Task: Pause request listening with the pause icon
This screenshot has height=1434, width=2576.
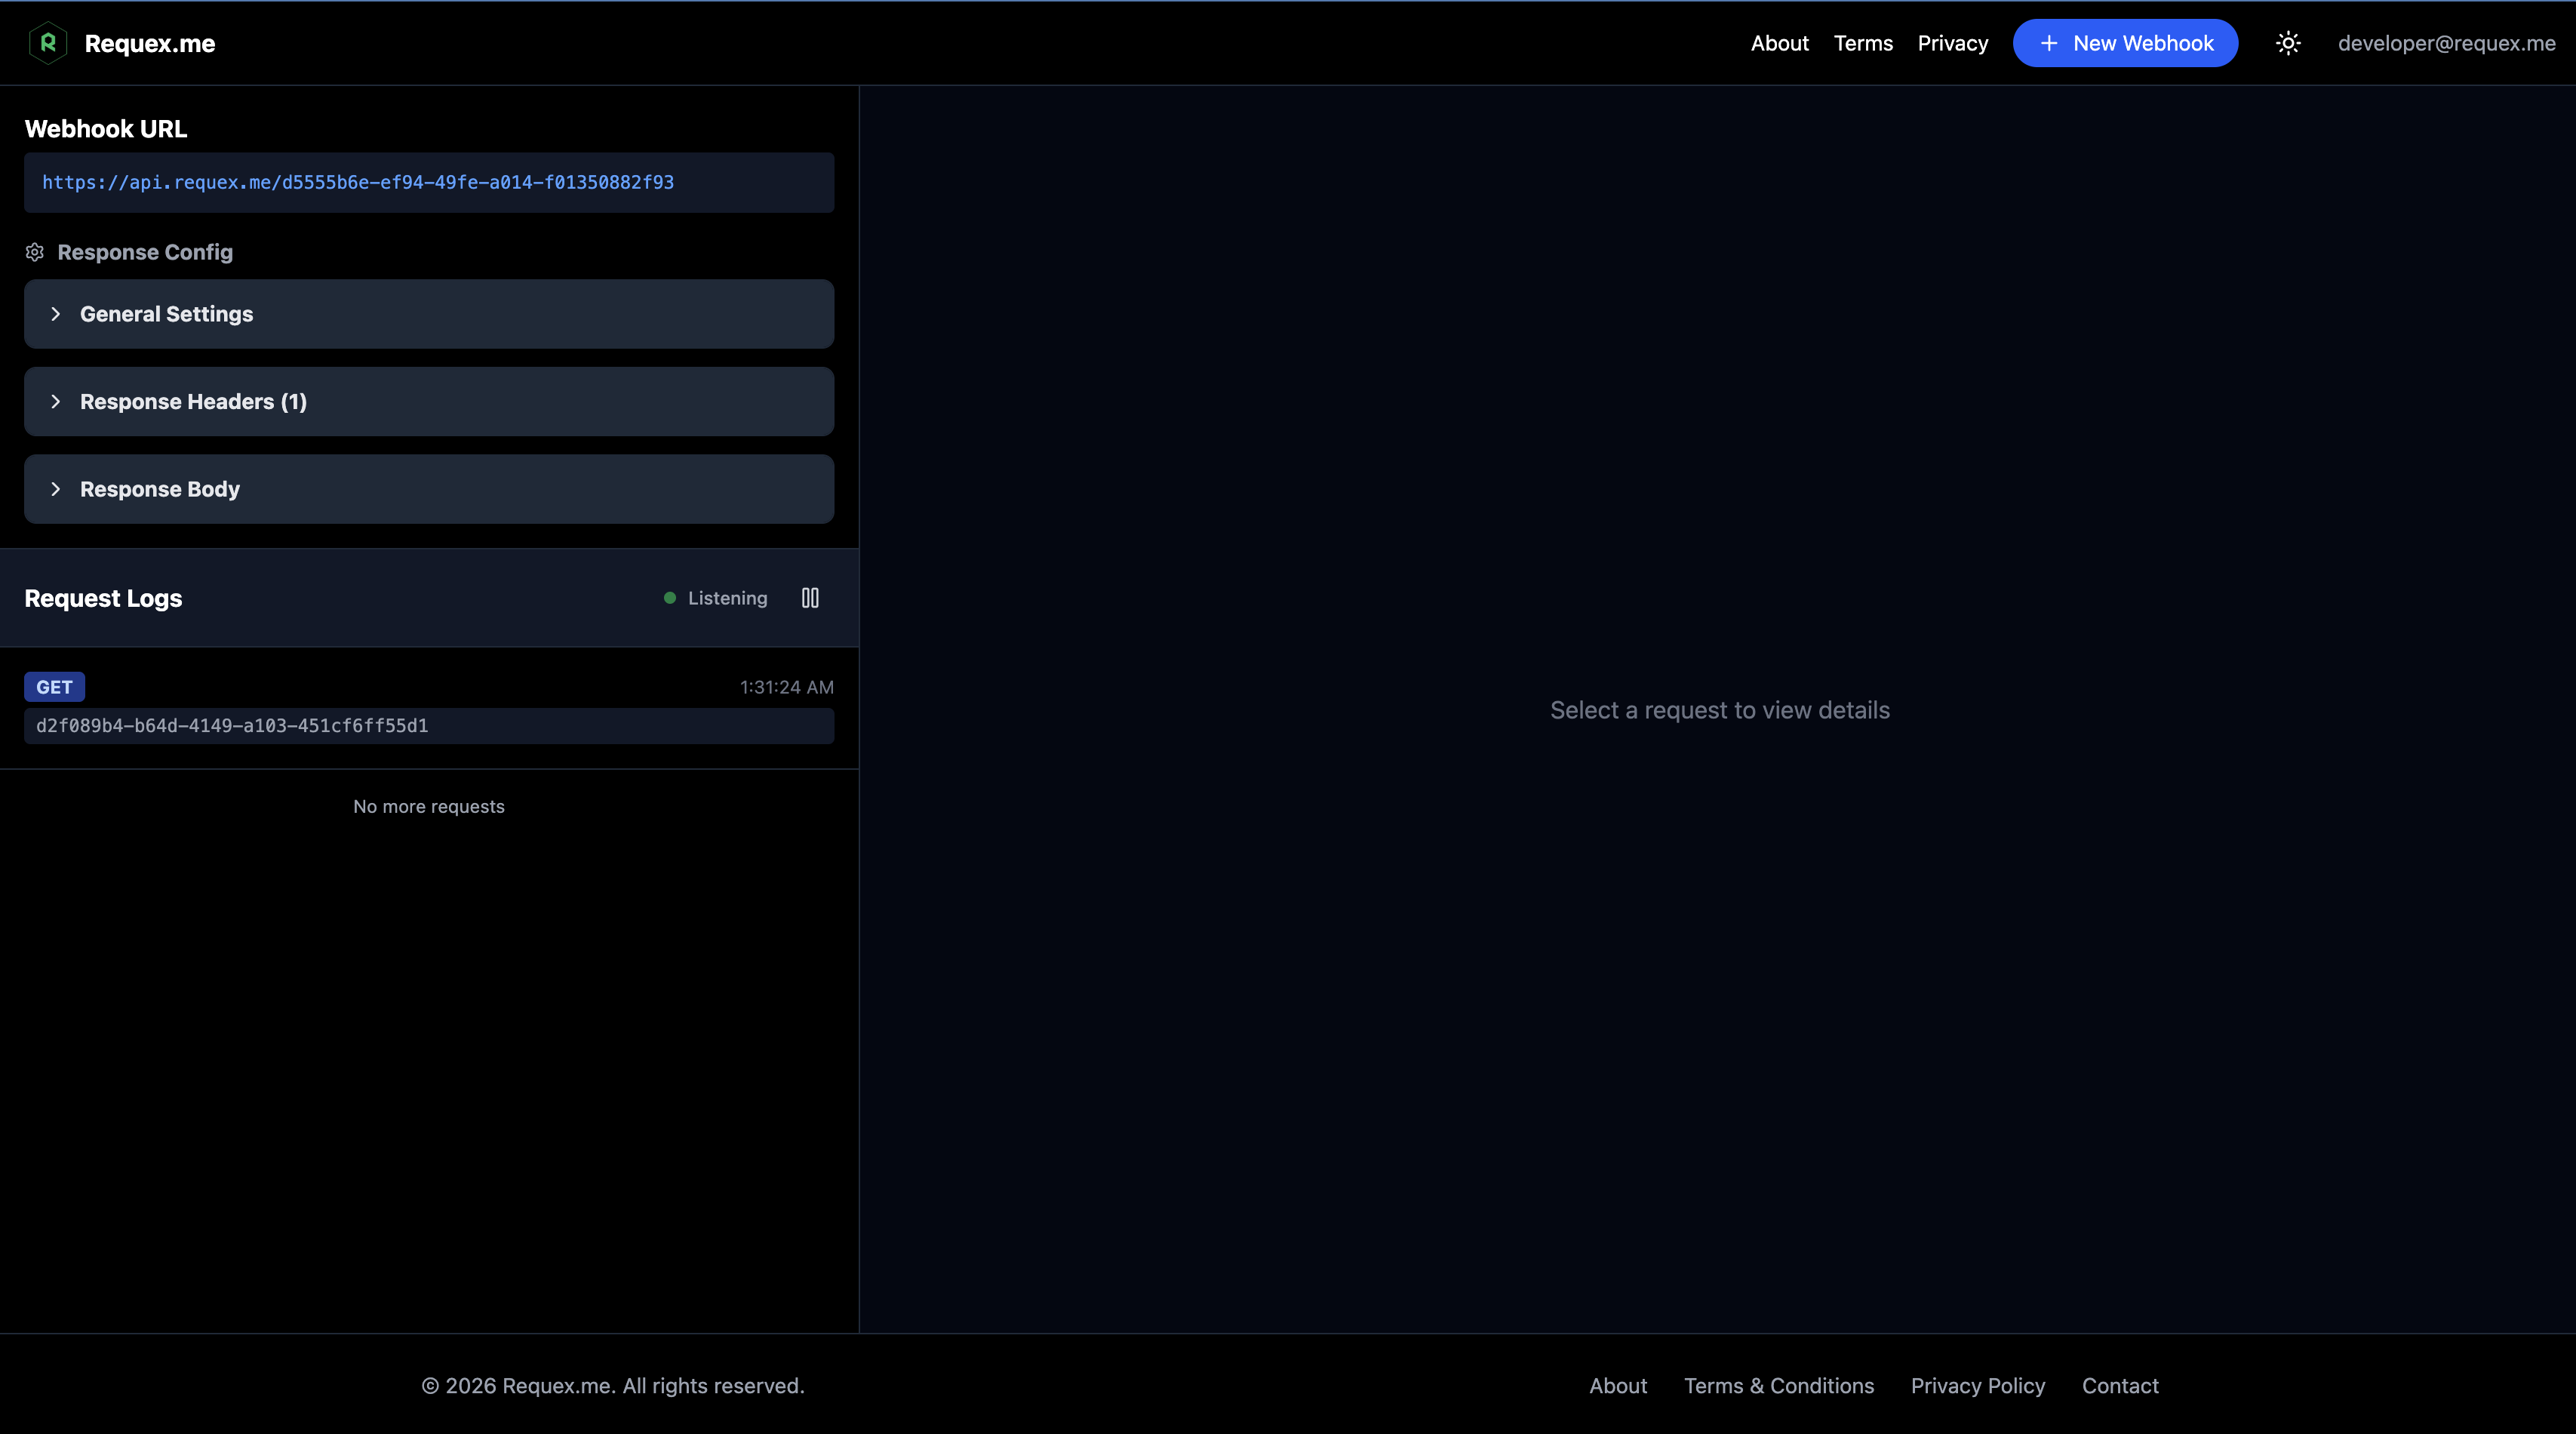Action: pyautogui.click(x=809, y=598)
